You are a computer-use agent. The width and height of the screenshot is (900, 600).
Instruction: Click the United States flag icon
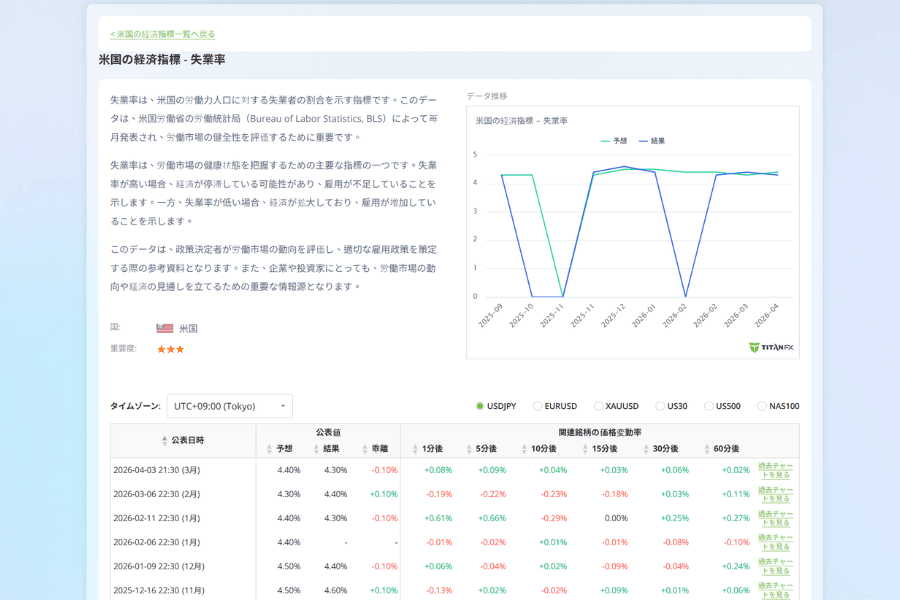click(165, 328)
